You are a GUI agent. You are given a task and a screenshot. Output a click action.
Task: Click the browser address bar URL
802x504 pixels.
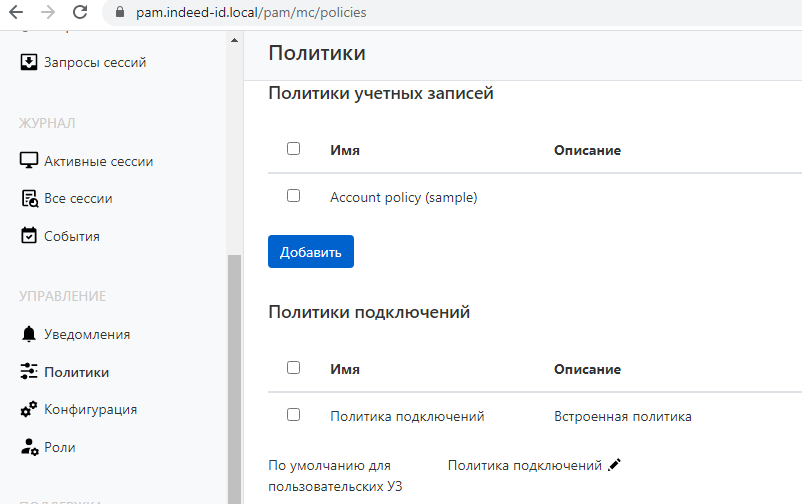pos(250,13)
